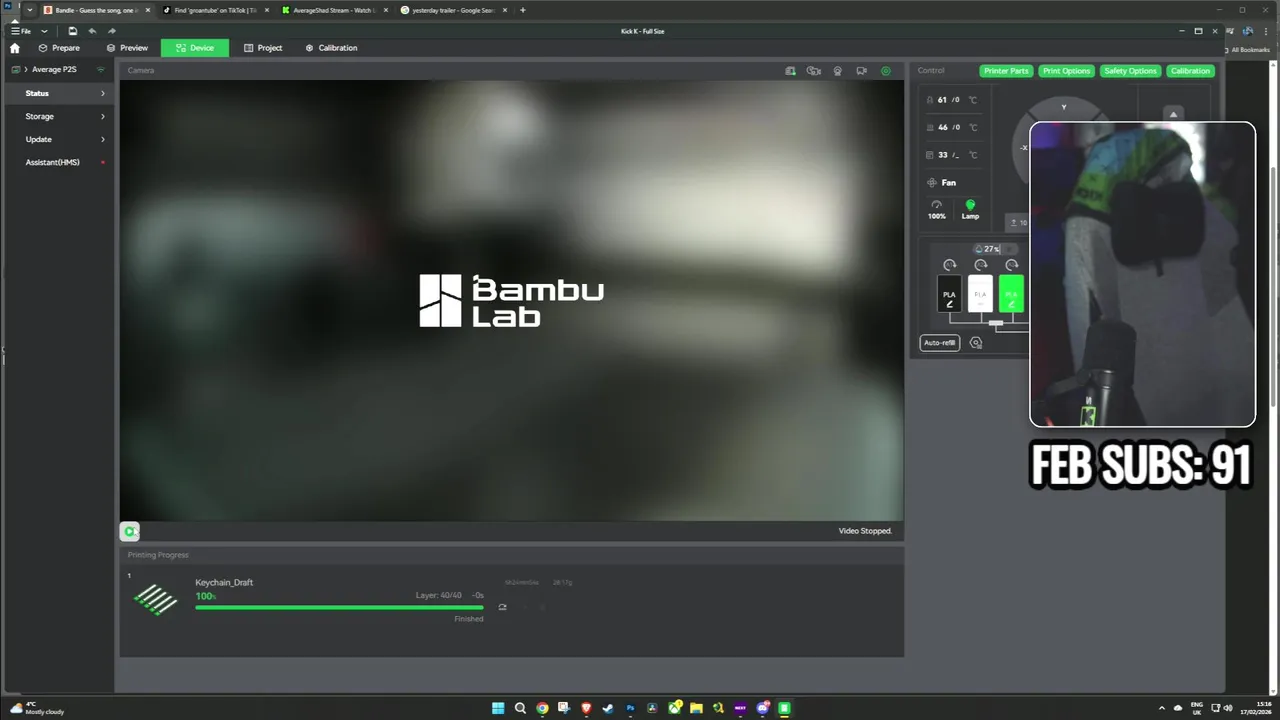
Task: Expand the dropdown arrow beside File
Action: pos(44,31)
